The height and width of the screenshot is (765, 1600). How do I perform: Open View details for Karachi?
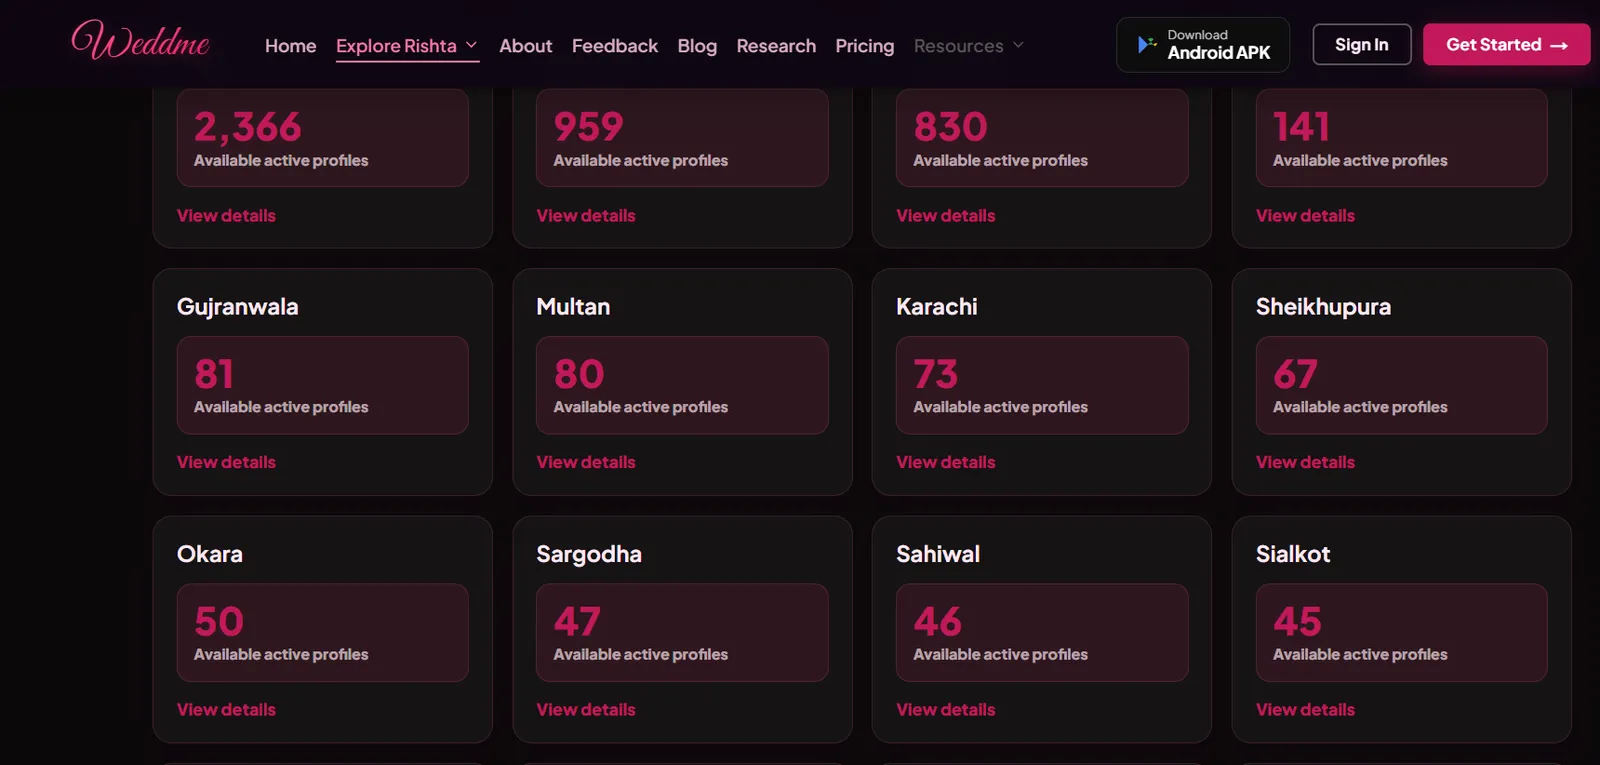(946, 462)
